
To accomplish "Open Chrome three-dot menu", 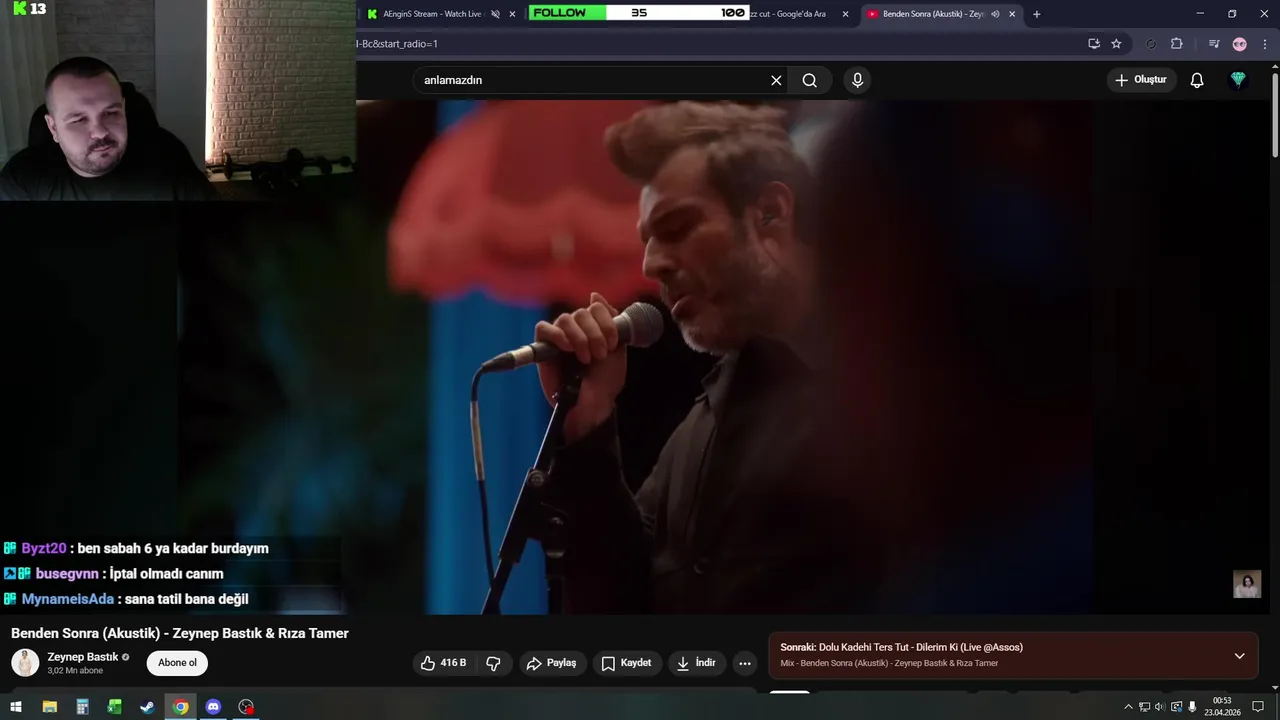I will (1265, 44).
